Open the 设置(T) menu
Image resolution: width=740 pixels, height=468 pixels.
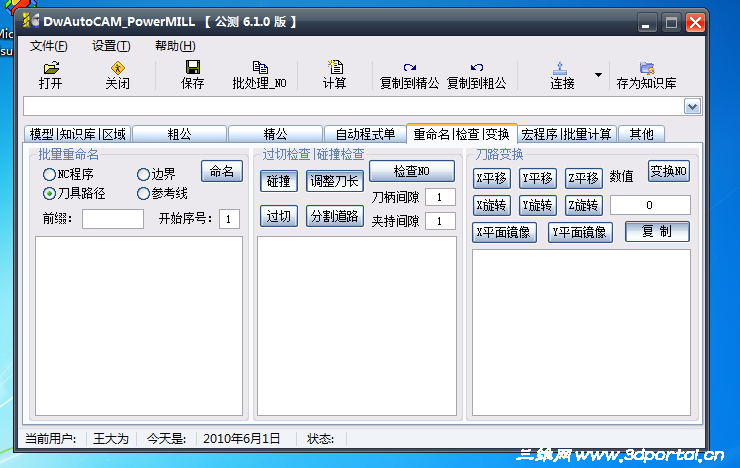pos(111,46)
